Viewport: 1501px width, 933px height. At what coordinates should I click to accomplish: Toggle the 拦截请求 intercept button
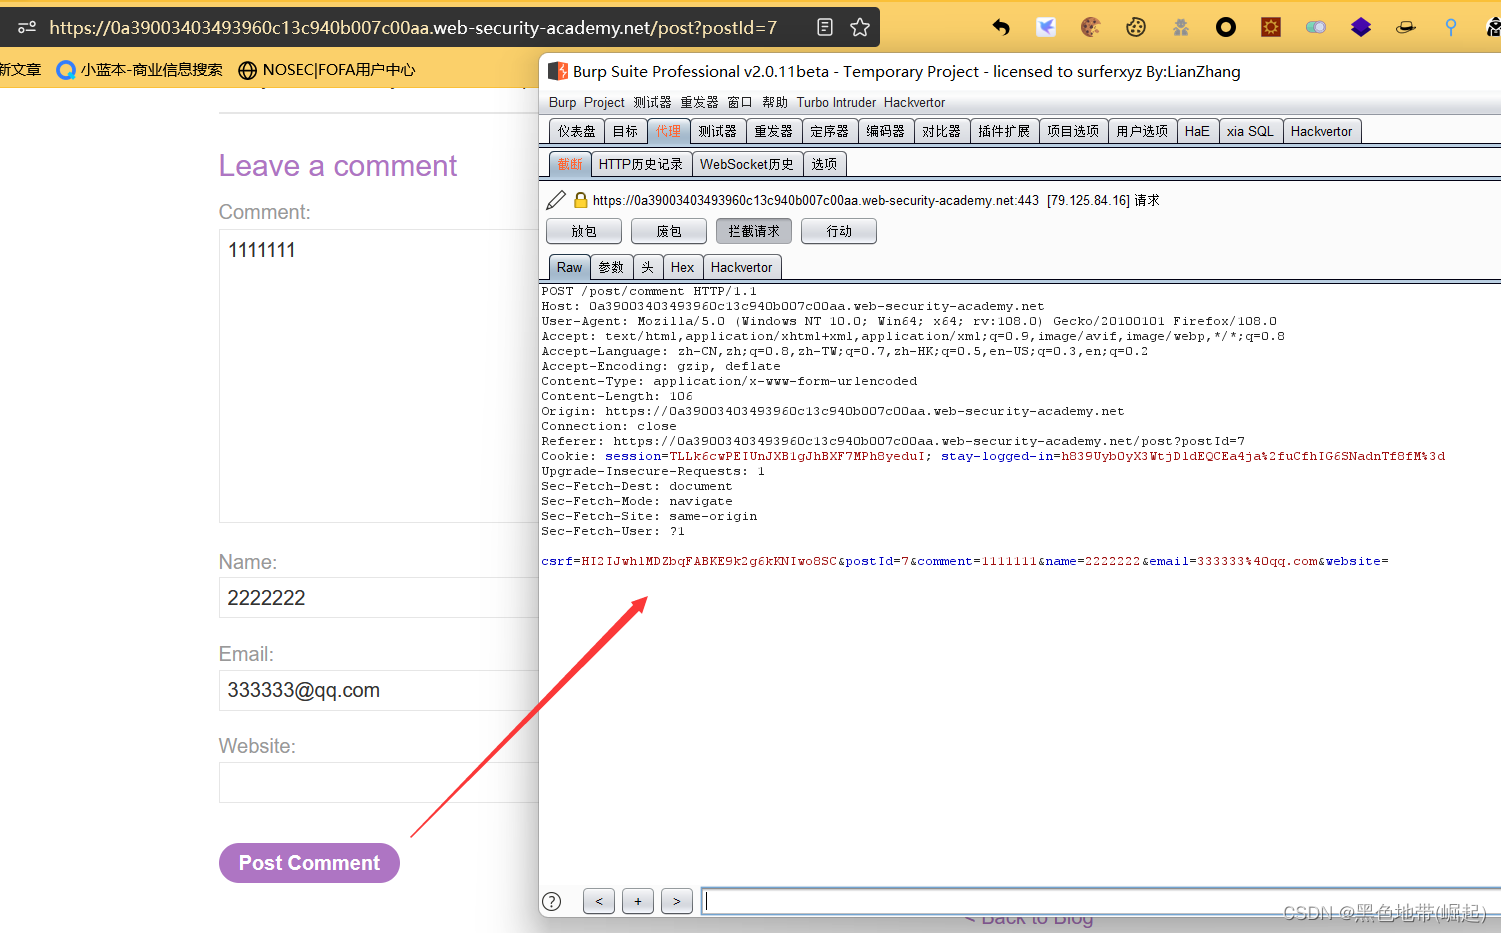click(754, 231)
